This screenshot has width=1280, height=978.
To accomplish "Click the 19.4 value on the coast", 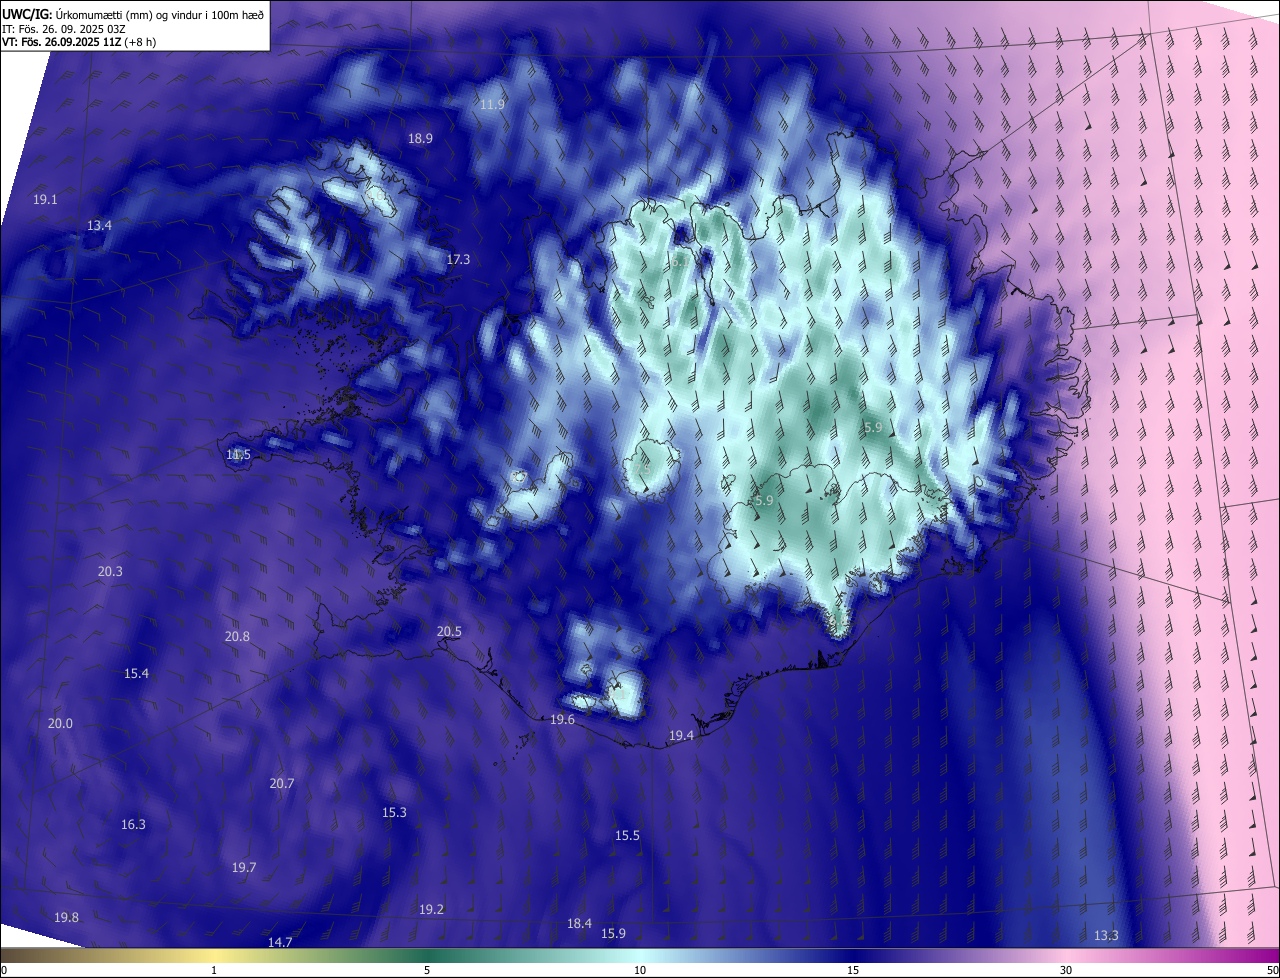I will pos(681,736).
